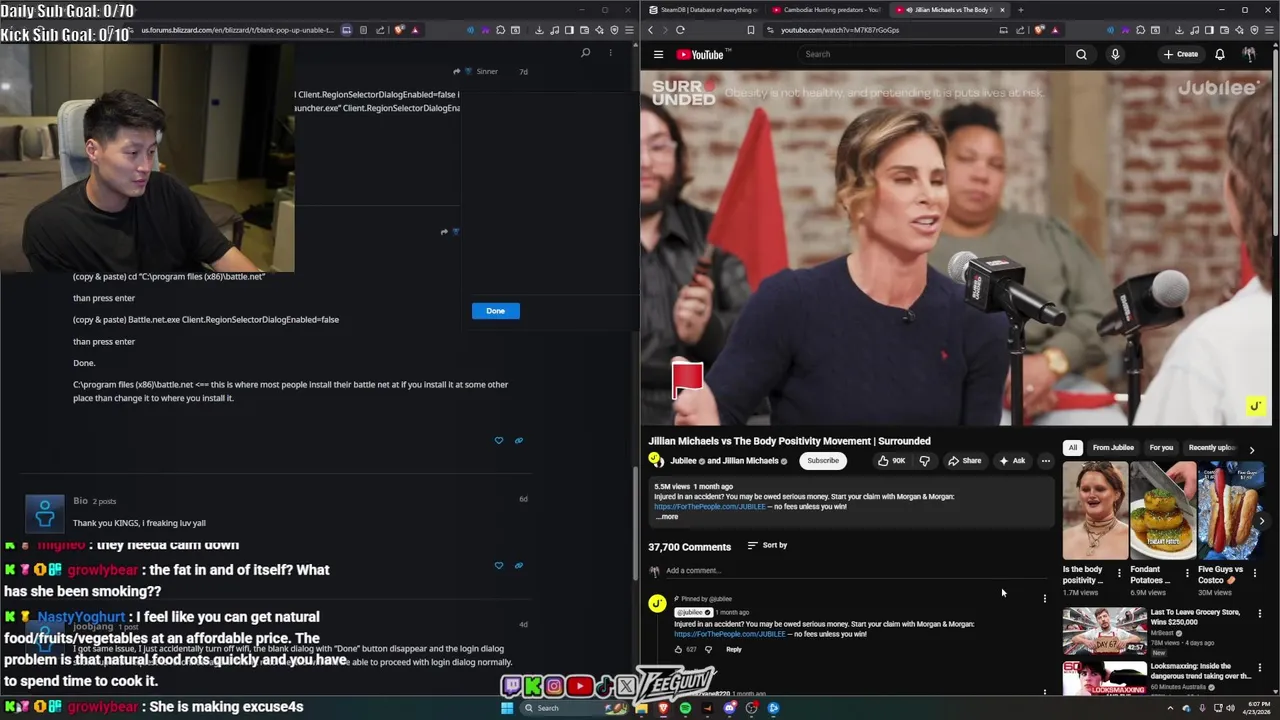Viewport: 1280px width, 720px height.
Task: Dislike the Jillian Michaels video
Action: (924, 461)
